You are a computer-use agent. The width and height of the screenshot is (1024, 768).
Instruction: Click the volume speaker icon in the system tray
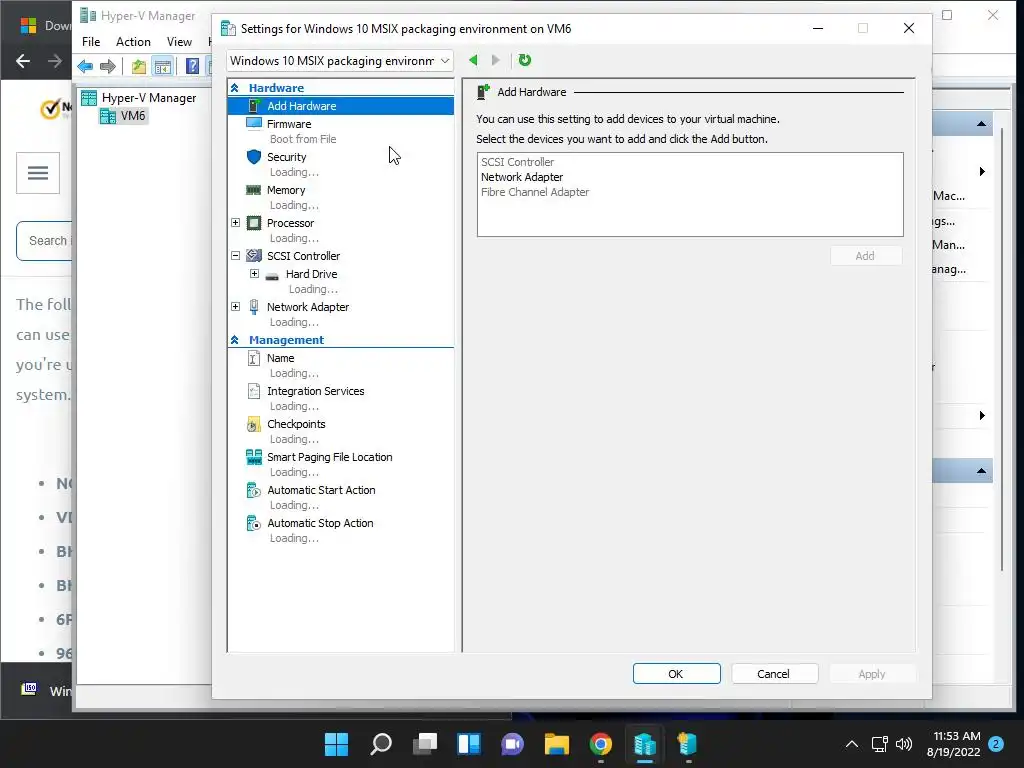904,744
